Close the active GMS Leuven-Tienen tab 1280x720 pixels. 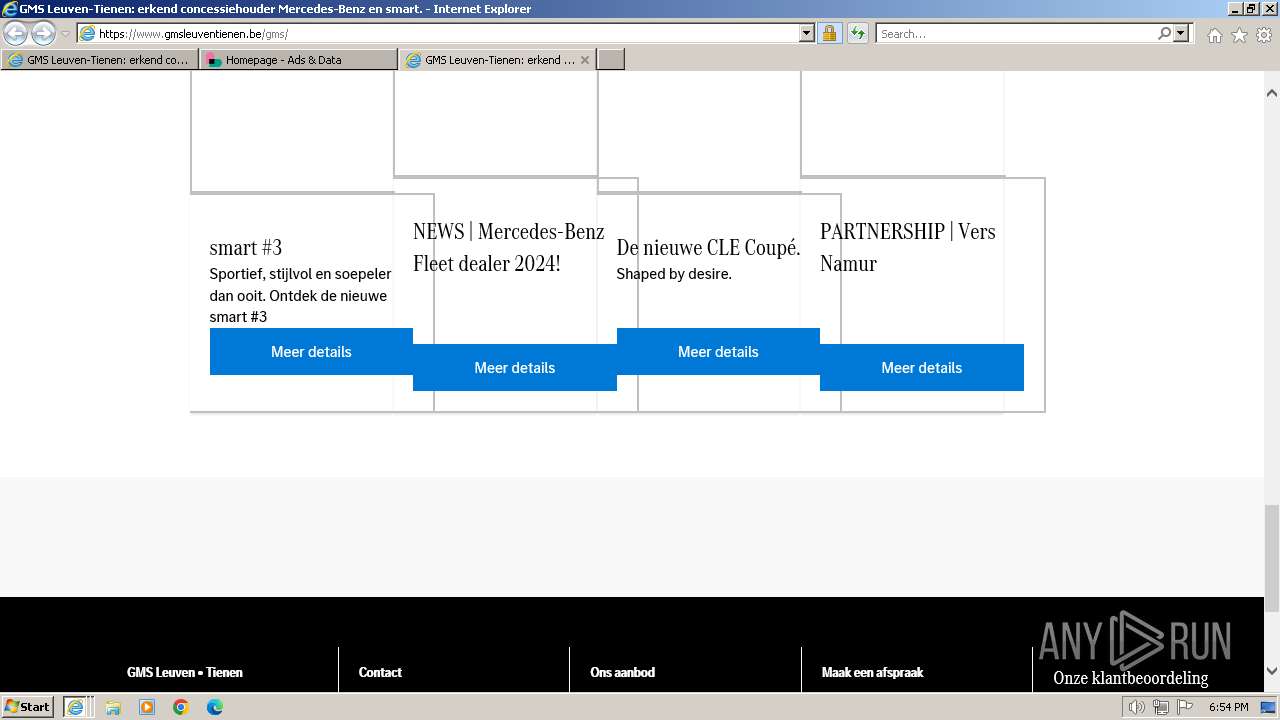[x=585, y=60]
